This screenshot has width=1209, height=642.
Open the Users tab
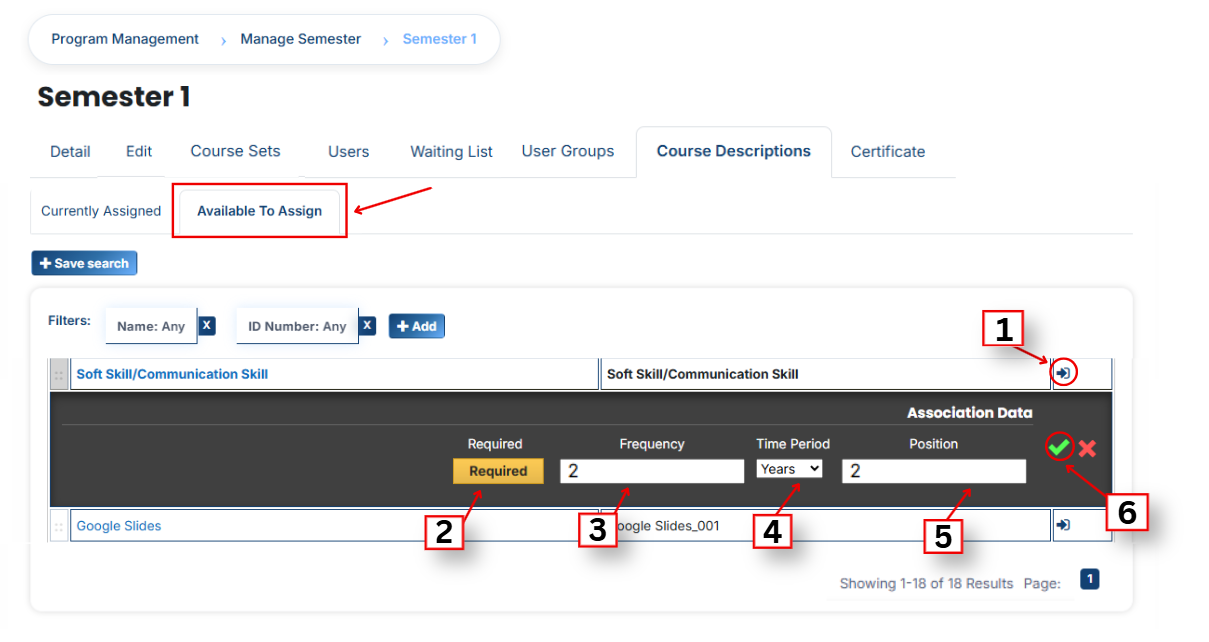tap(349, 152)
